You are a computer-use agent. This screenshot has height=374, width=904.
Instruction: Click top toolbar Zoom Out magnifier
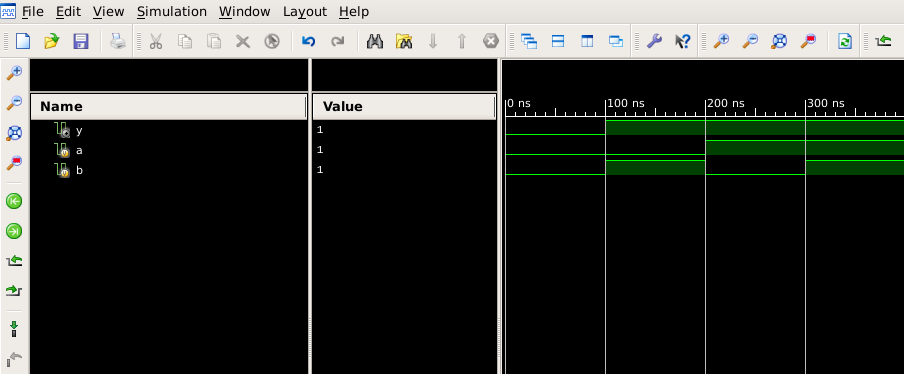(x=749, y=41)
